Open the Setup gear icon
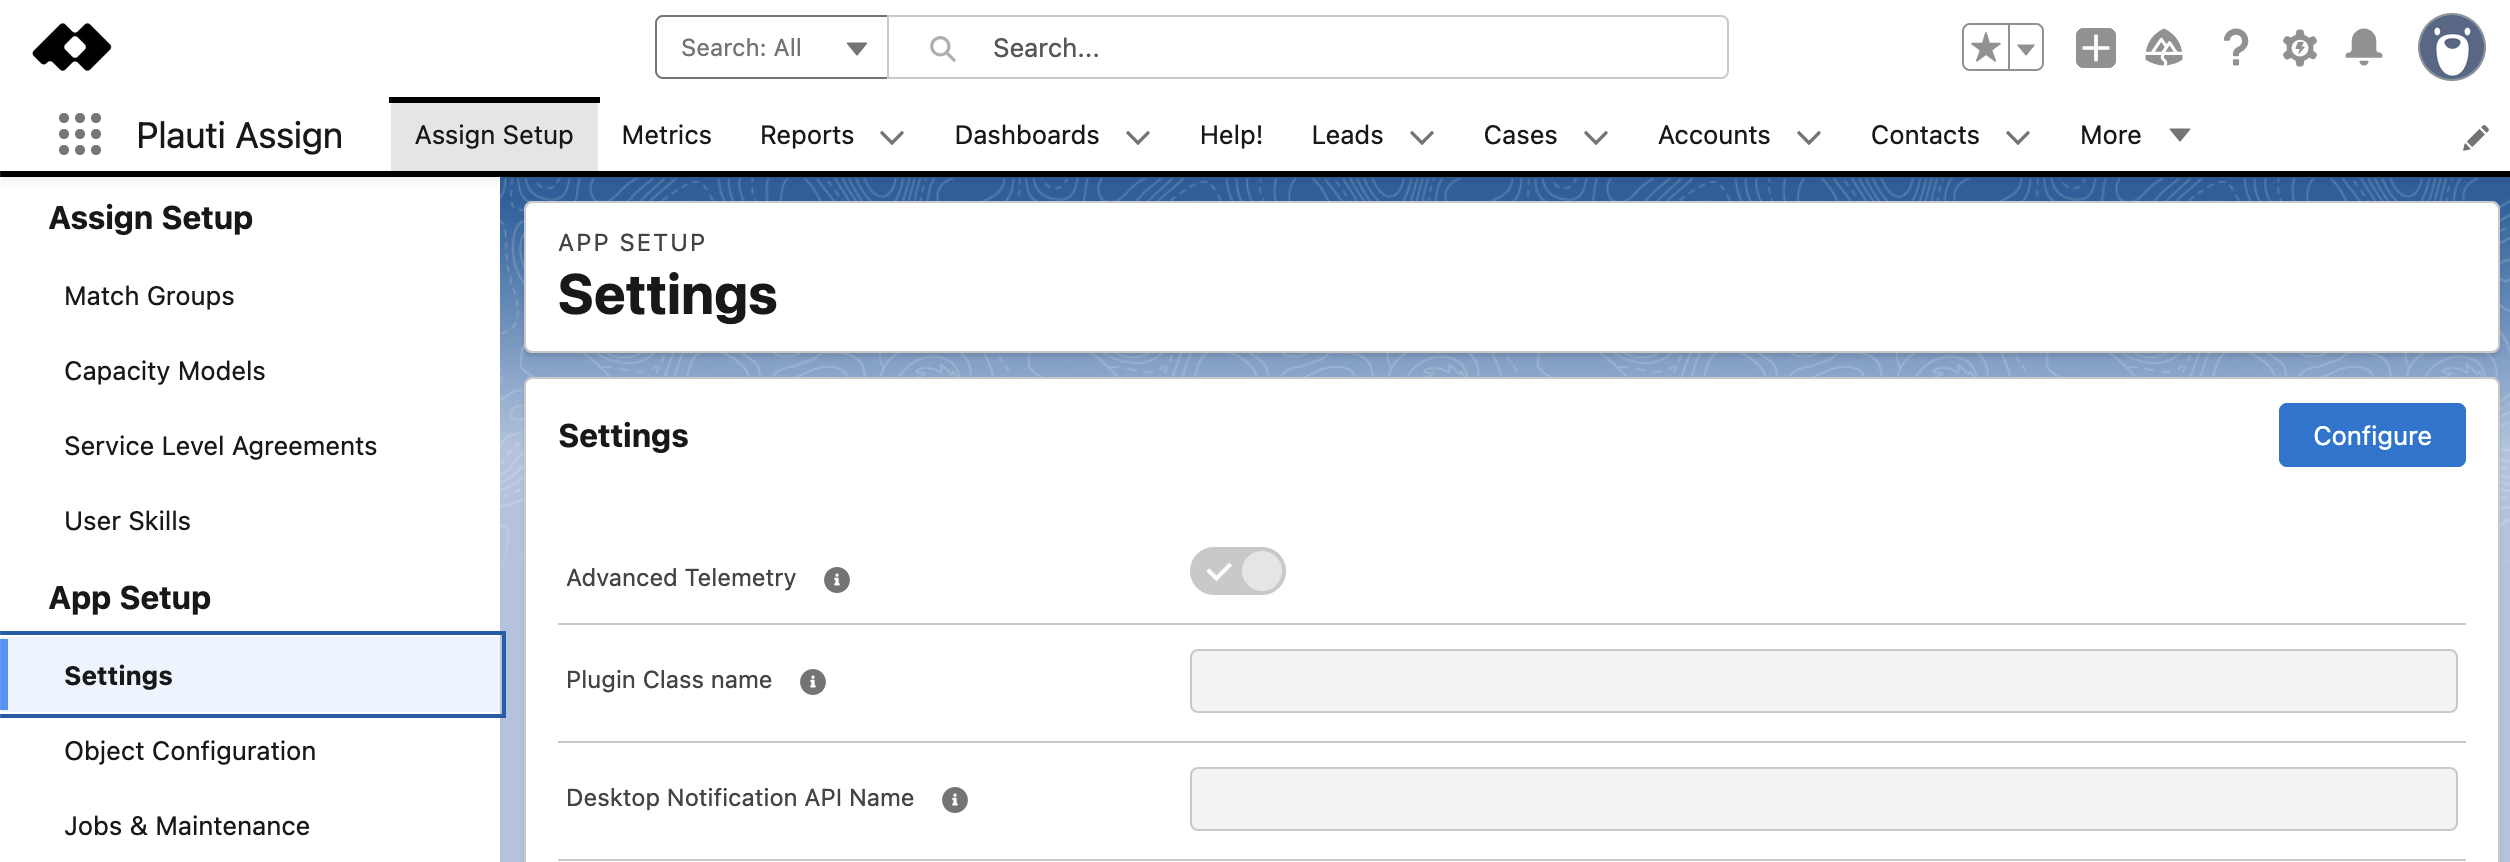 (2299, 47)
